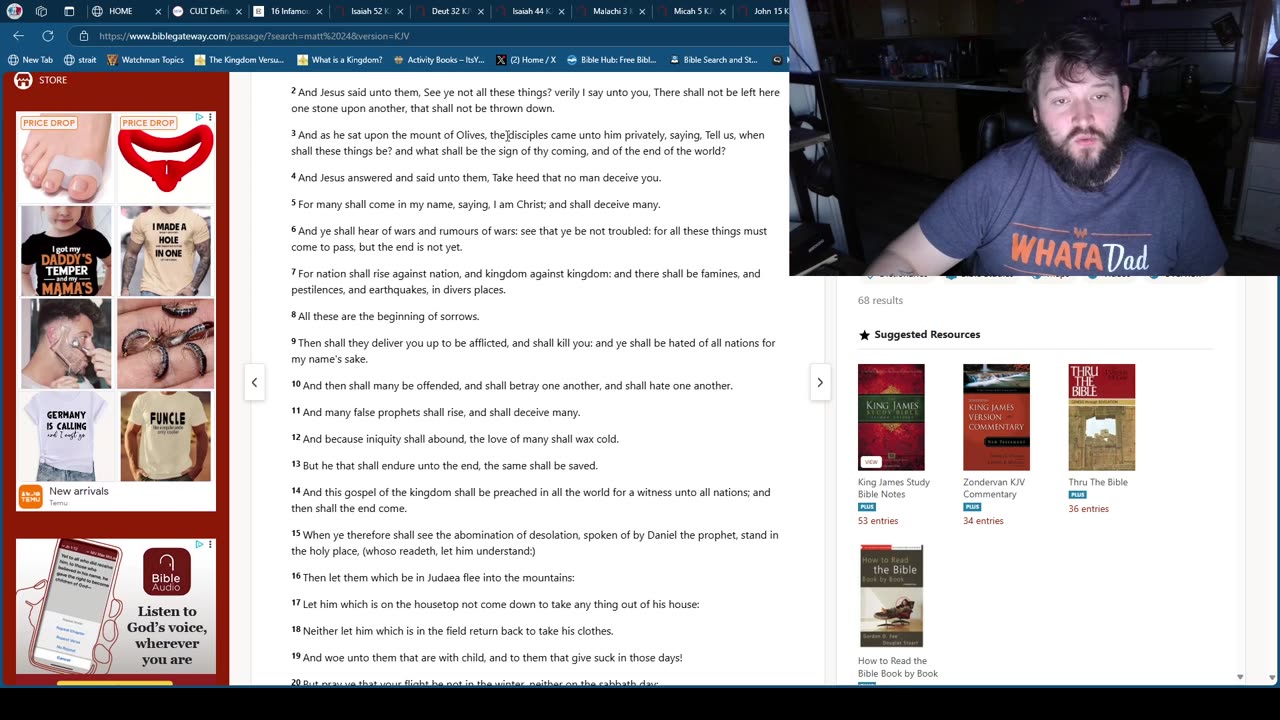Switch to the Isaiah 44 KJV tab
Screen dimensions: 1280x720
(531, 11)
